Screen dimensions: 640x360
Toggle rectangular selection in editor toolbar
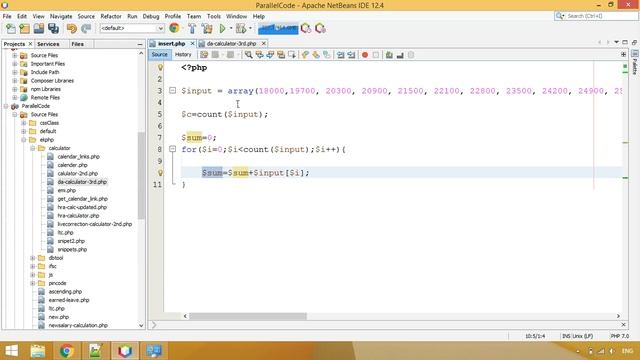coord(292,55)
